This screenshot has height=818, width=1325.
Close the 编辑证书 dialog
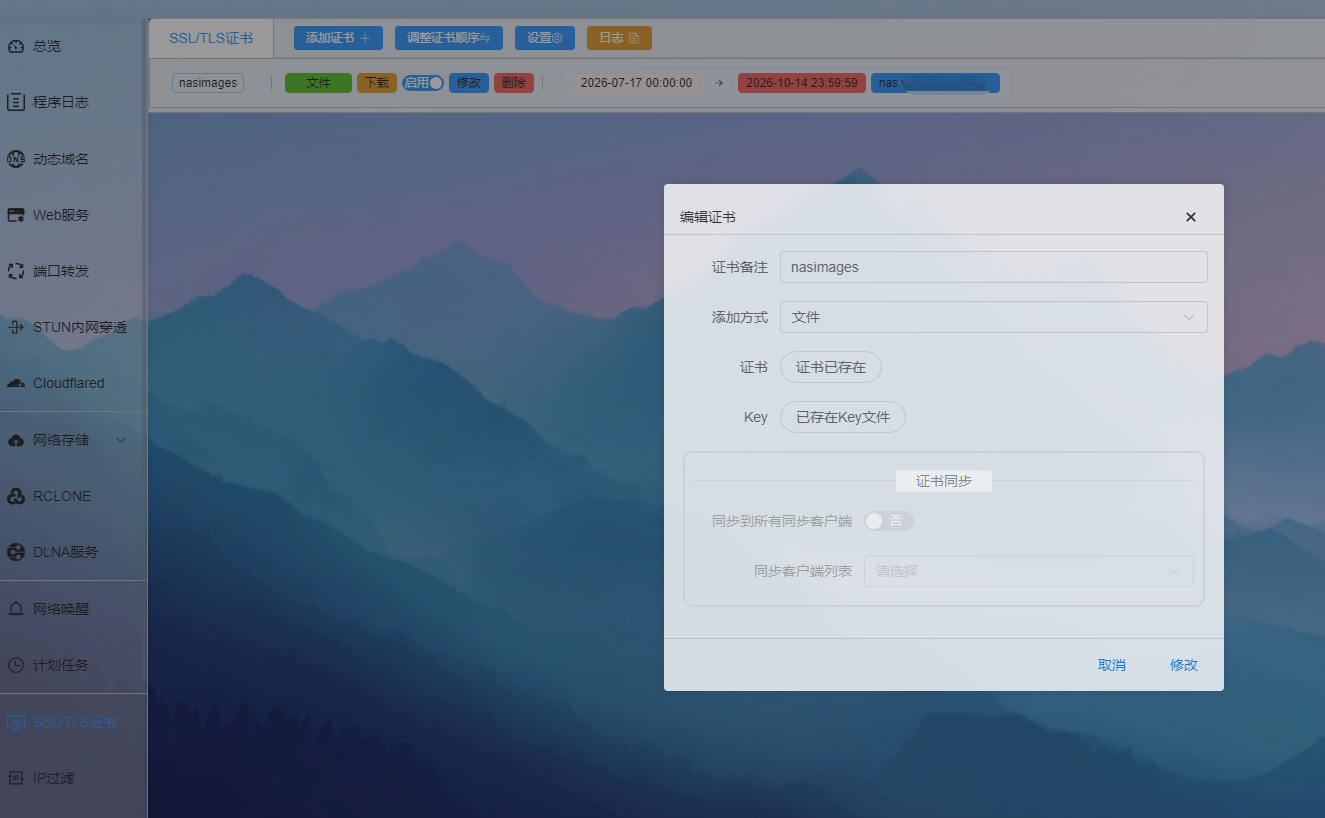point(1190,217)
